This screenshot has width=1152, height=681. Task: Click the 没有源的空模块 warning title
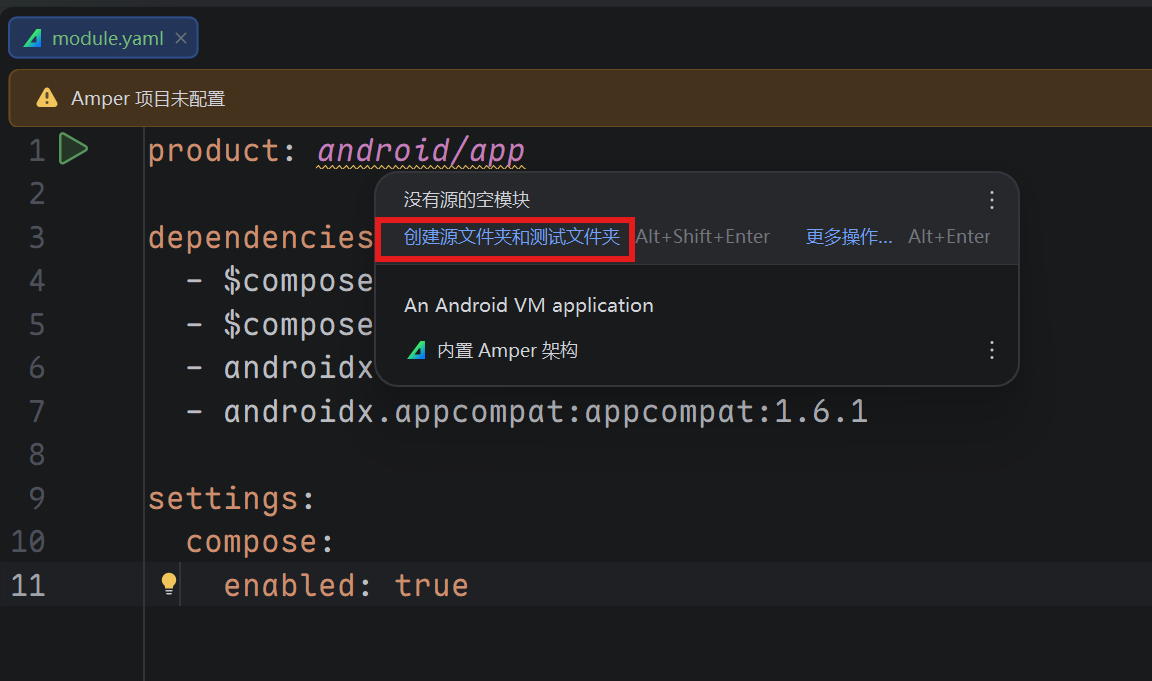[x=466, y=200]
